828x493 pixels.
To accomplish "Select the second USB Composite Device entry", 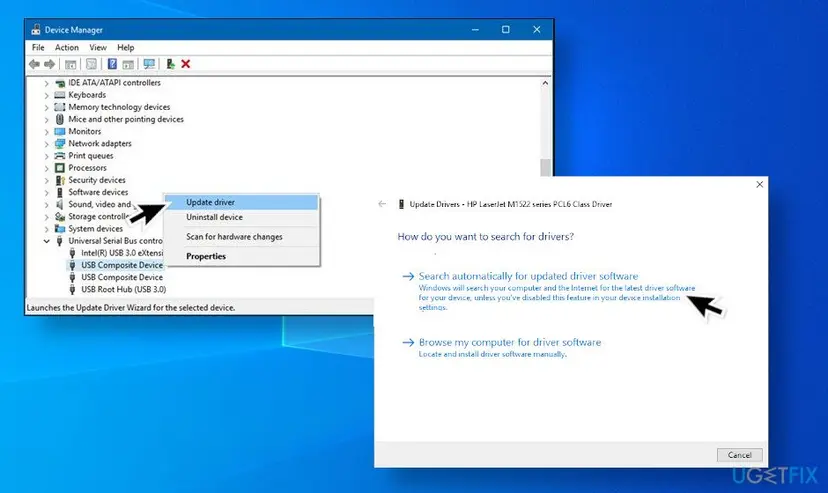I will point(121,277).
